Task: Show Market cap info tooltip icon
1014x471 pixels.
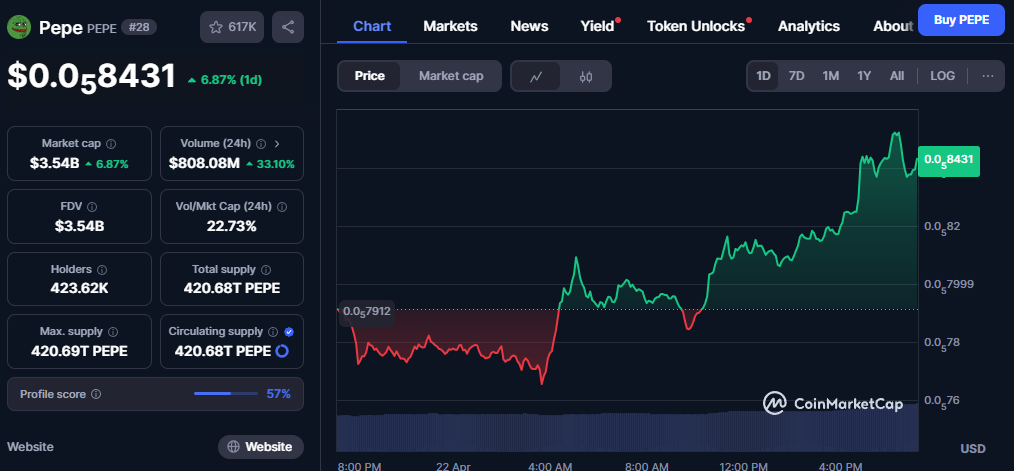Action: coord(111,144)
